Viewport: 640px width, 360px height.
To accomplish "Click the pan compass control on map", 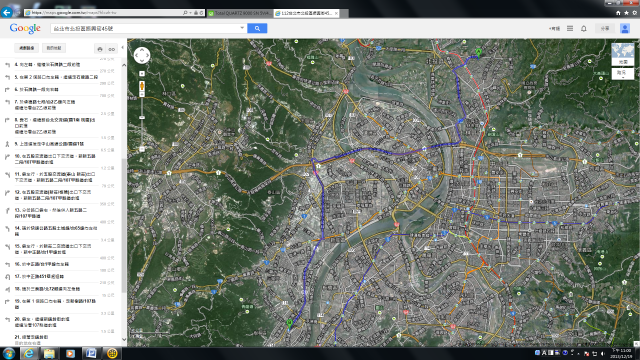I will pyautogui.click(x=142, y=55).
